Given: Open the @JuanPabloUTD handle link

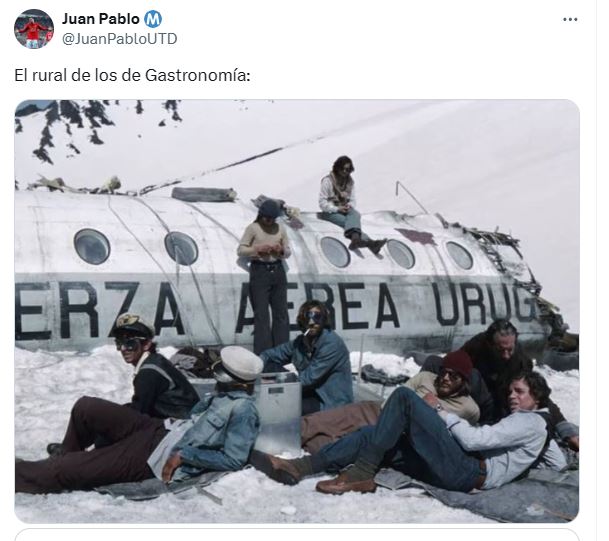Looking at the screenshot, I should click(x=120, y=39).
